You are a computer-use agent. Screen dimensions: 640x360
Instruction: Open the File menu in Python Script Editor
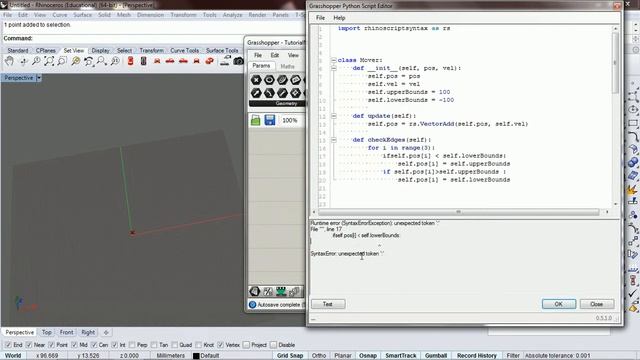pos(320,18)
